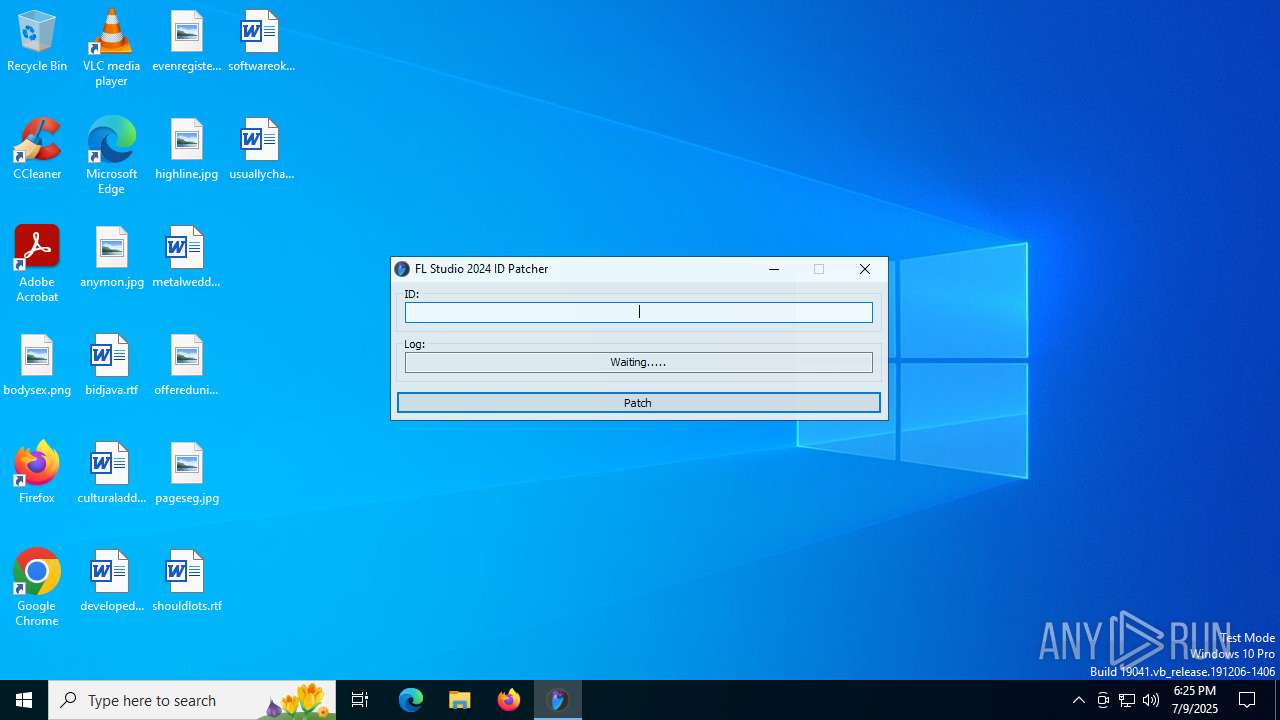Viewport: 1280px width, 720px height.
Task: Select the developed document icon
Action: tap(111, 582)
